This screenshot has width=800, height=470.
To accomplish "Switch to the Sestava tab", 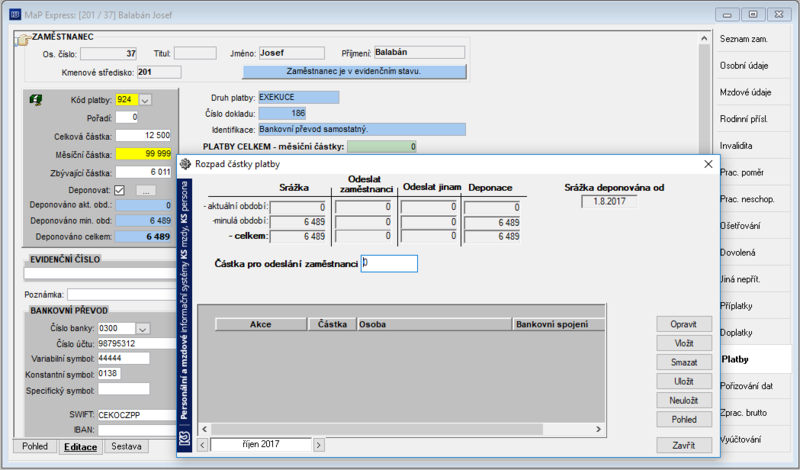I will (126, 446).
